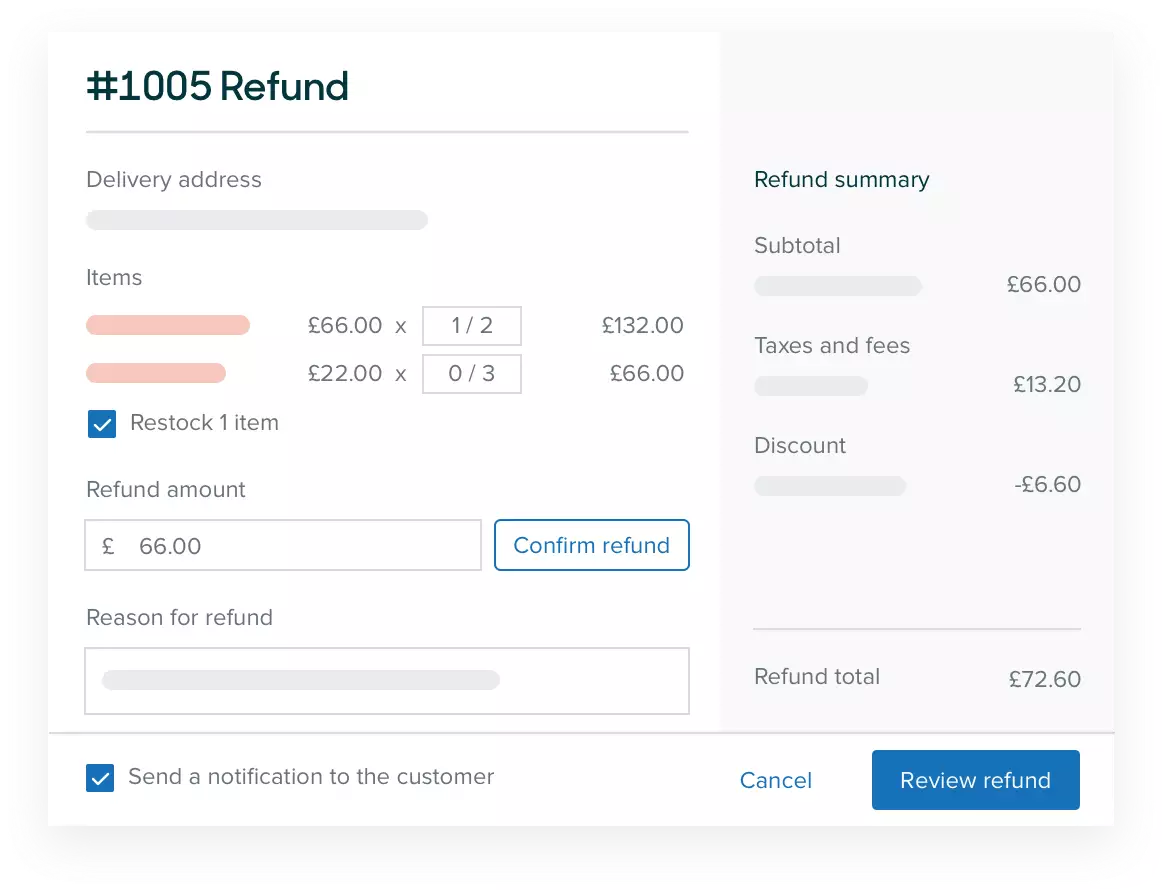The image size is (1162, 890).
Task: Click the Reason for refund label
Action: click(179, 618)
